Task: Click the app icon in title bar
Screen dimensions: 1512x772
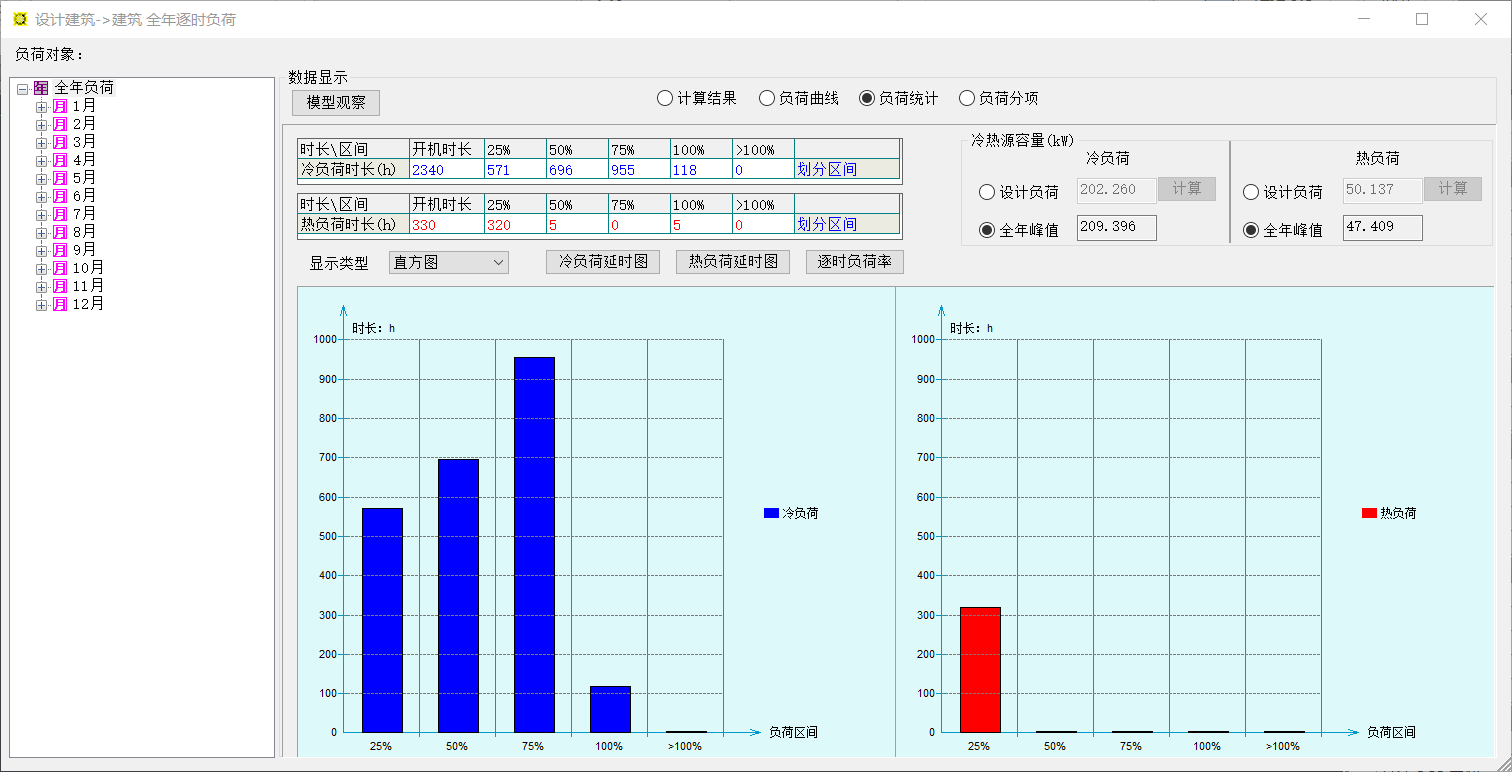Action: [x=20, y=19]
